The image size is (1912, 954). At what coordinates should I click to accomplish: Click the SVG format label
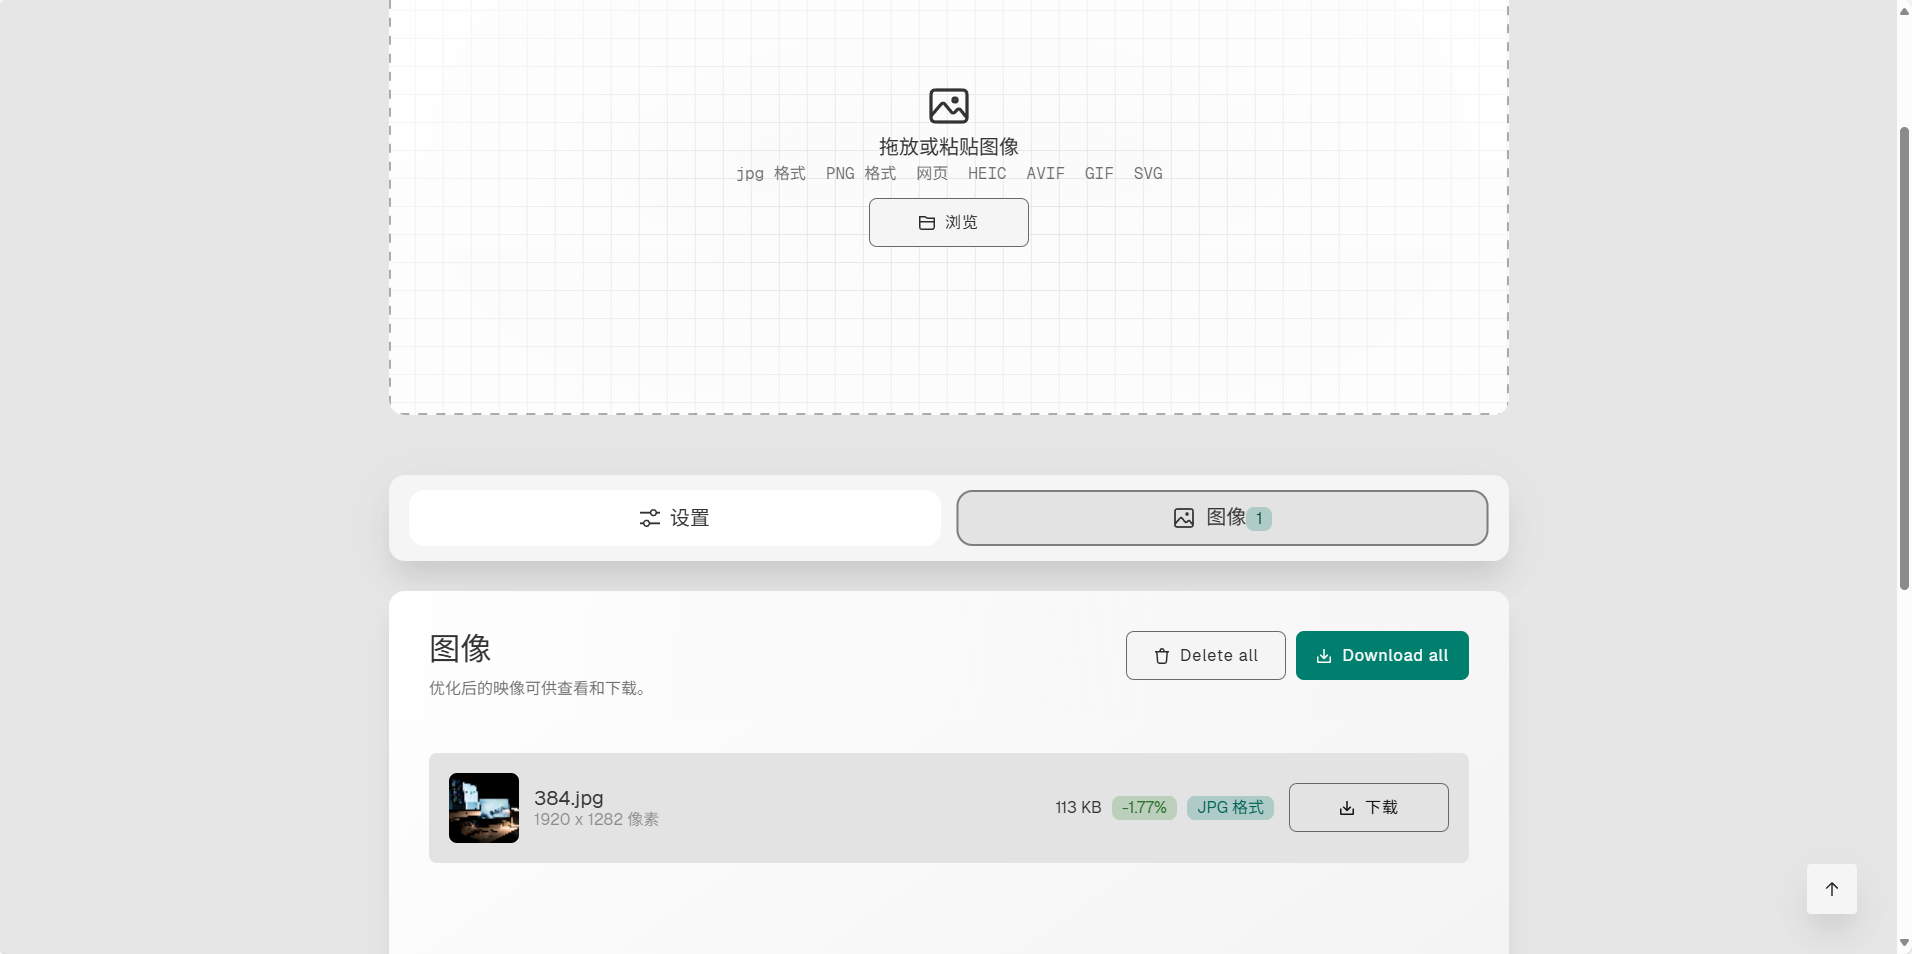(x=1148, y=174)
